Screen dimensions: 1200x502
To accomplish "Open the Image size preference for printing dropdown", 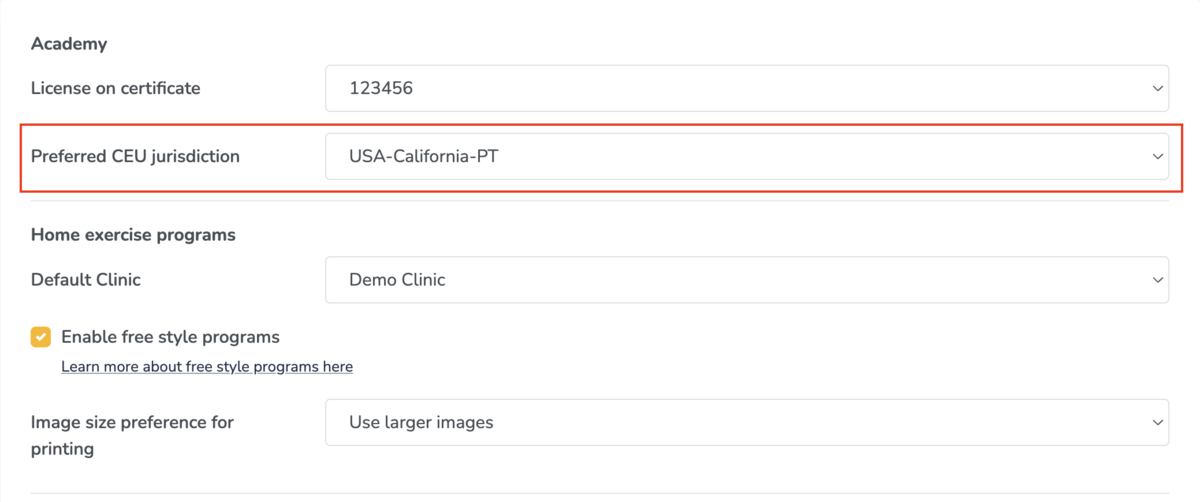I will (x=746, y=423).
